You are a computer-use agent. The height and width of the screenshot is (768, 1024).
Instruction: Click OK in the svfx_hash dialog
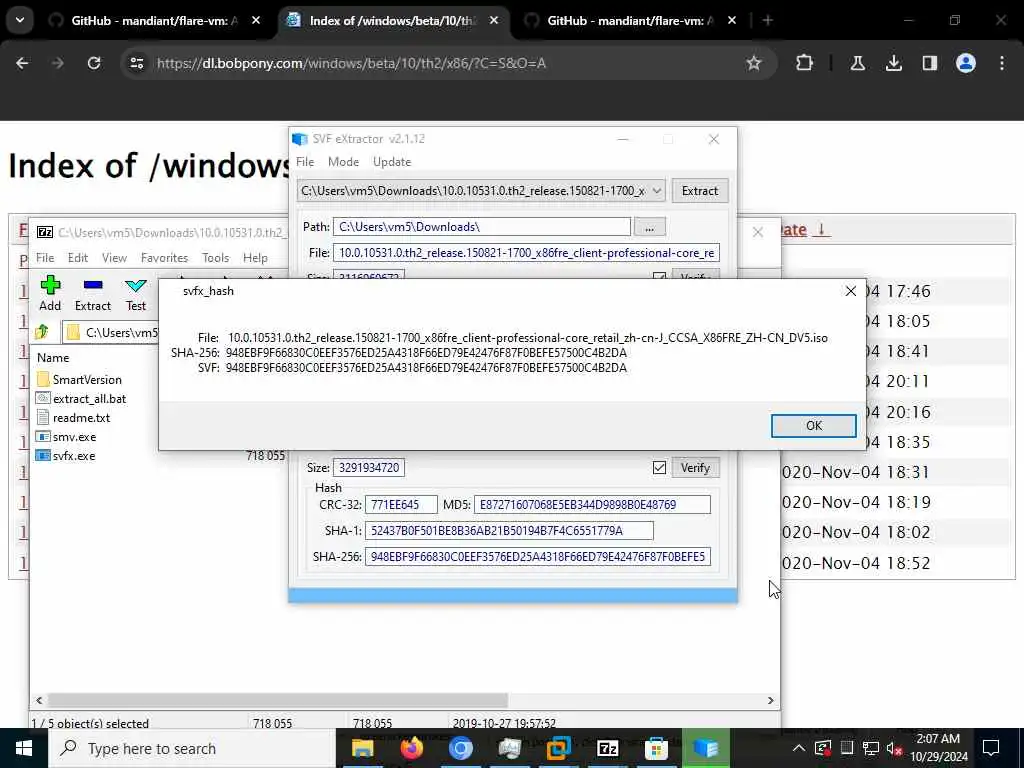tap(813, 426)
